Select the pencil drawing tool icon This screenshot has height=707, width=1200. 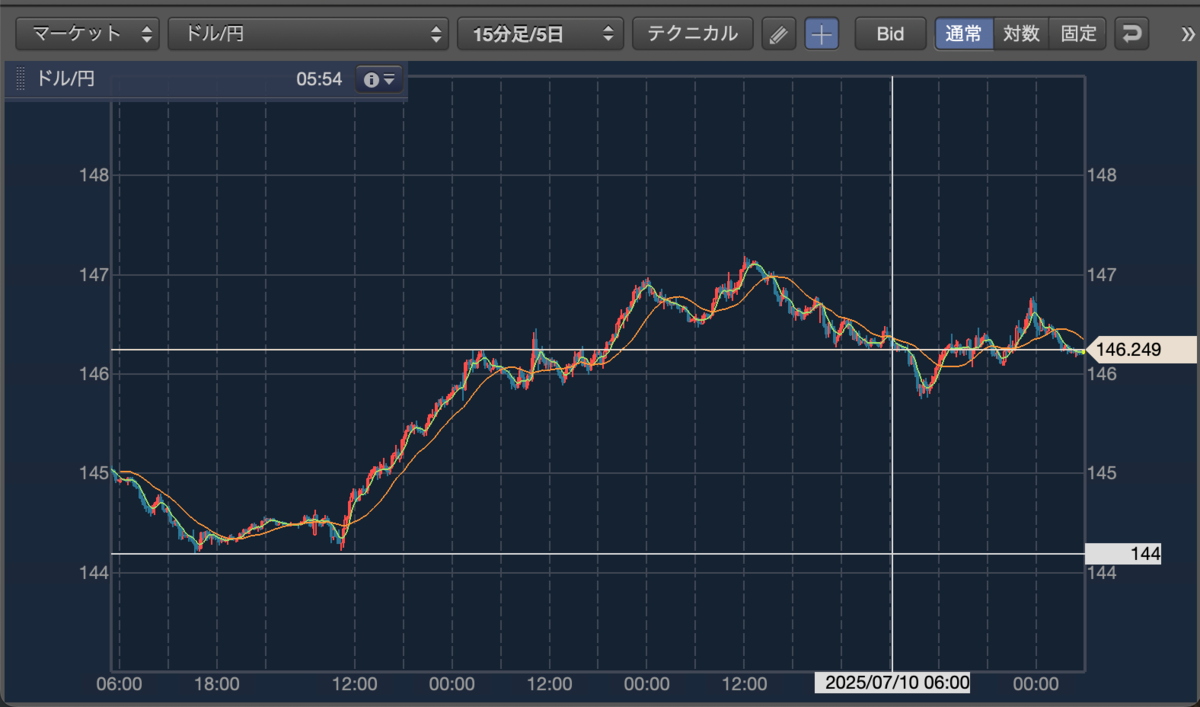coord(778,34)
